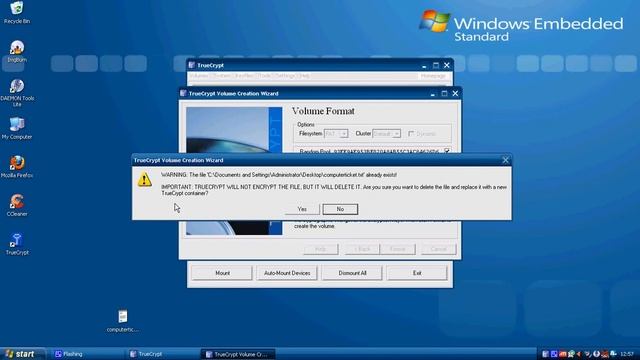The image size is (640, 360).
Task: Toggle the Dynamic checkbox in wizard
Action: (411, 133)
